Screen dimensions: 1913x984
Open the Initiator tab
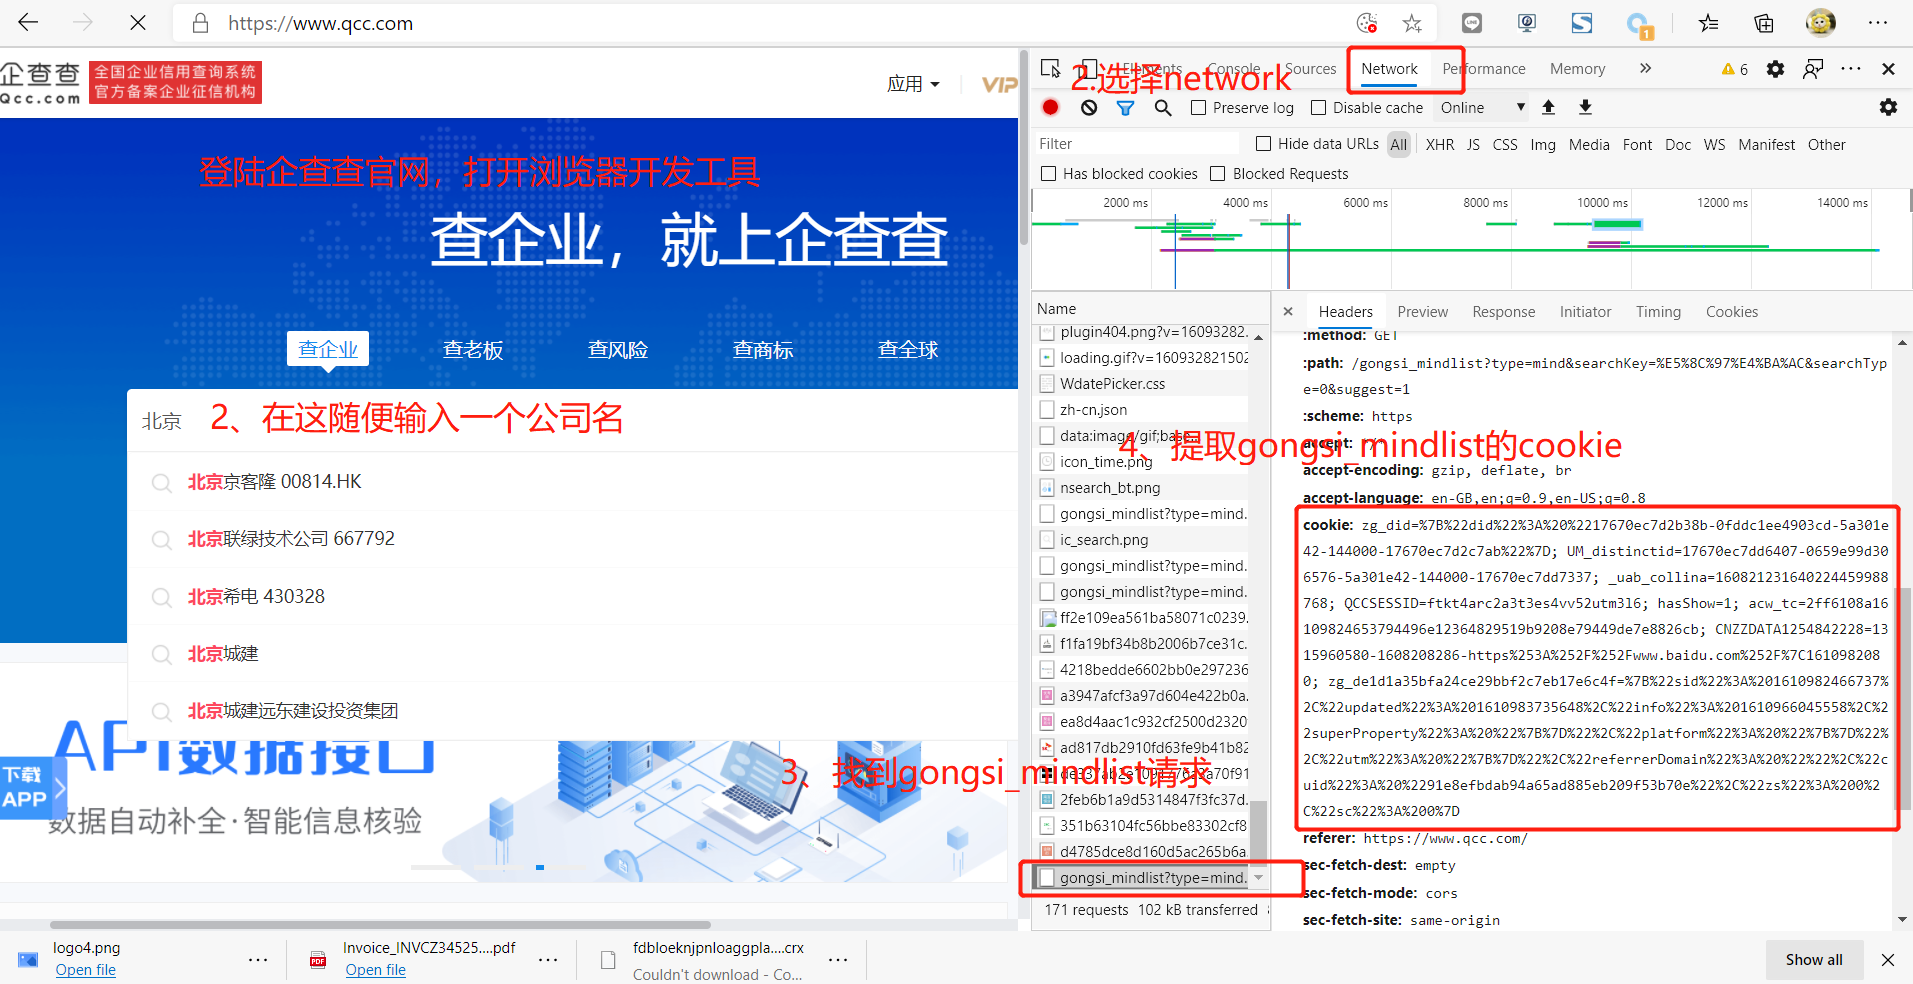tap(1585, 312)
